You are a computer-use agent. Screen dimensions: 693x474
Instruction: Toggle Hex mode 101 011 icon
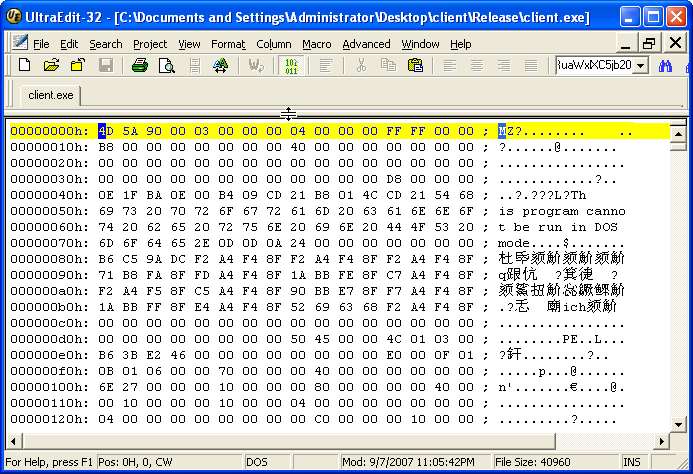(291, 65)
